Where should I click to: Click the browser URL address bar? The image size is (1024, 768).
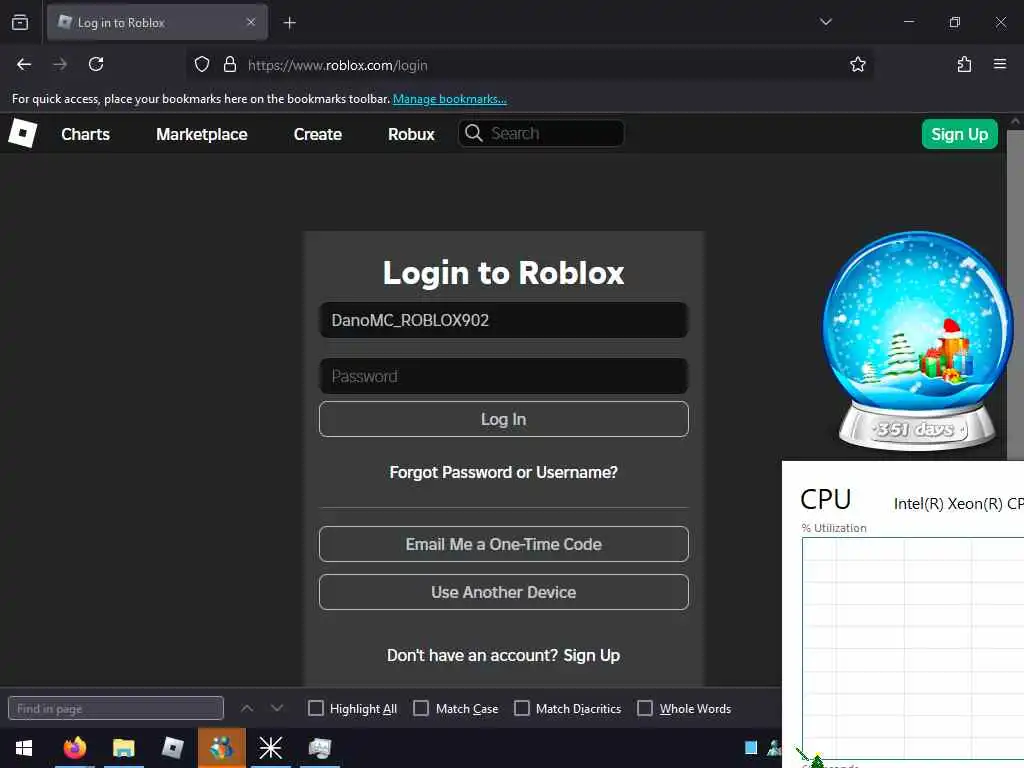(529, 65)
